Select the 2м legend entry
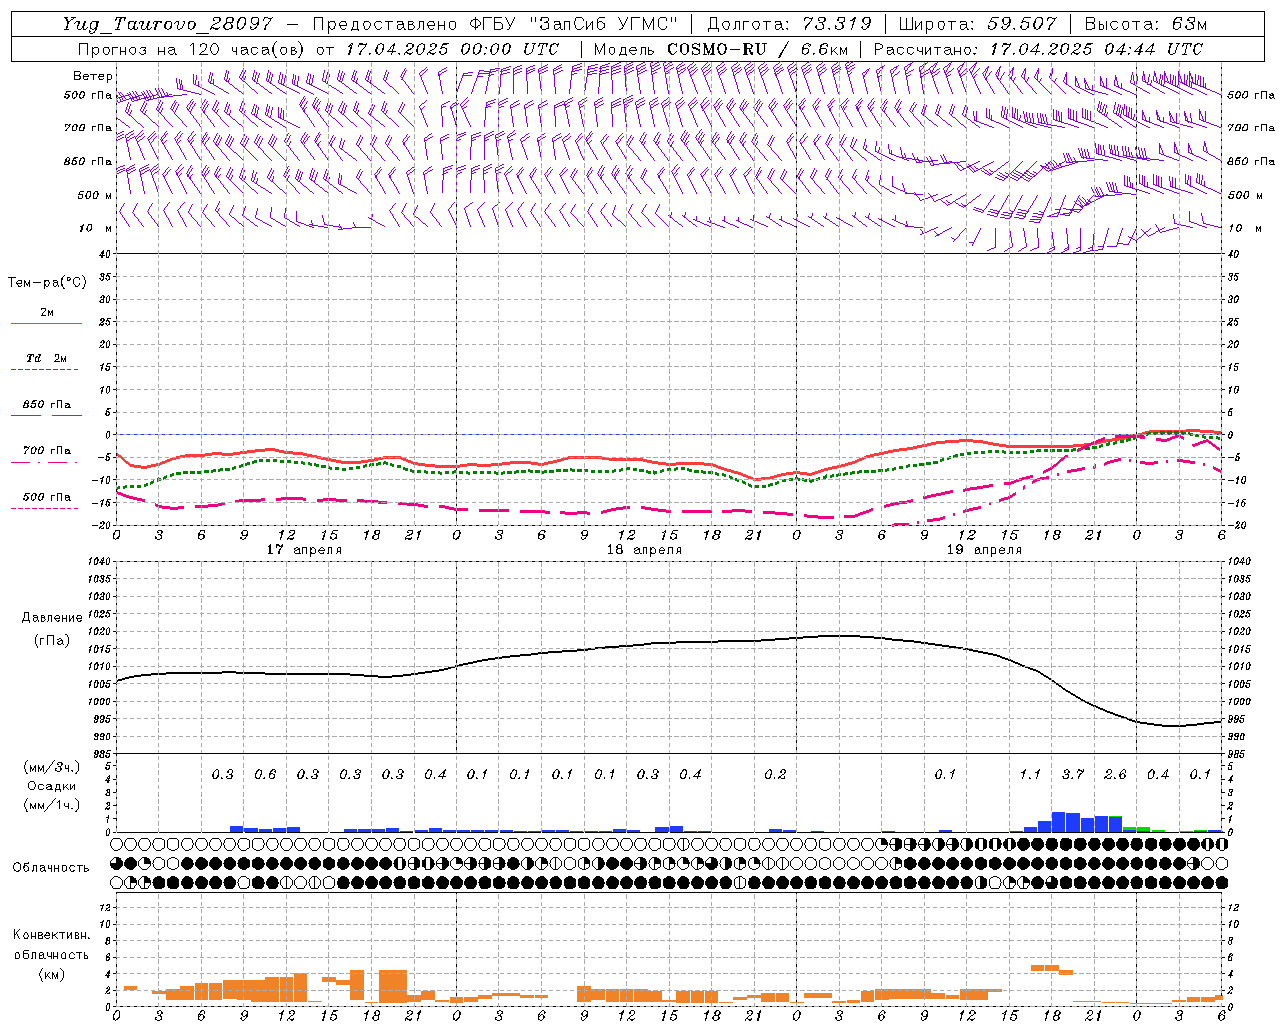The height and width of the screenshot is (1024, 1280). [46, 313]
